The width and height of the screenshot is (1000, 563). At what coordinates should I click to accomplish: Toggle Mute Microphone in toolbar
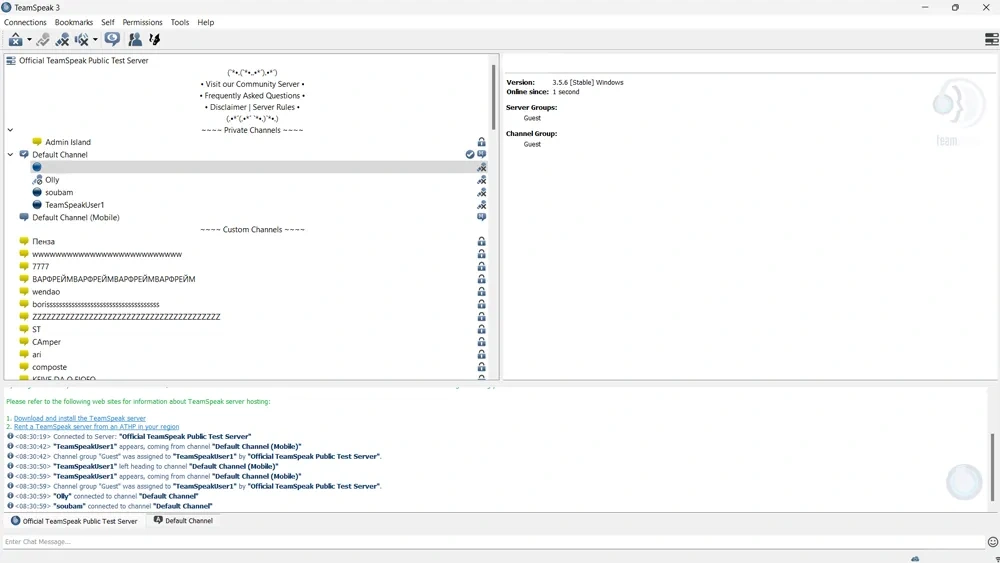(x=62, y=40)
